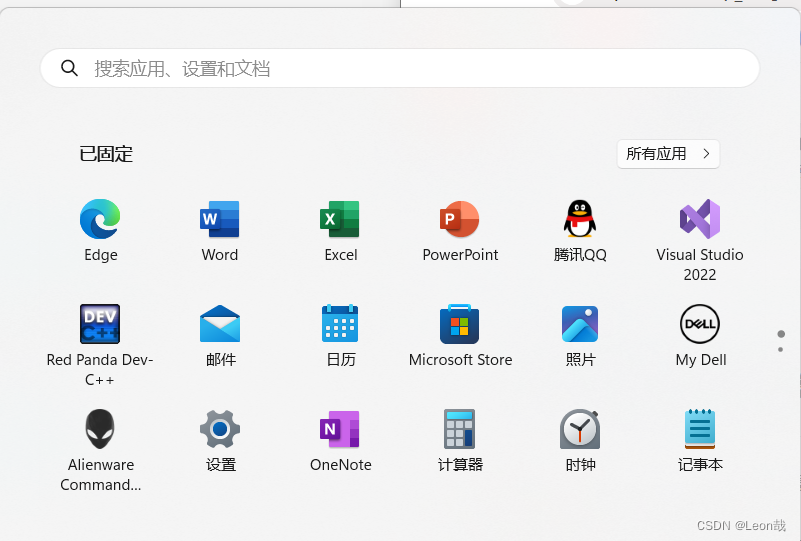Open the 日历 calendar app
Image resolution: width=801 pixels, height=541 pixels.
point(340,324)
